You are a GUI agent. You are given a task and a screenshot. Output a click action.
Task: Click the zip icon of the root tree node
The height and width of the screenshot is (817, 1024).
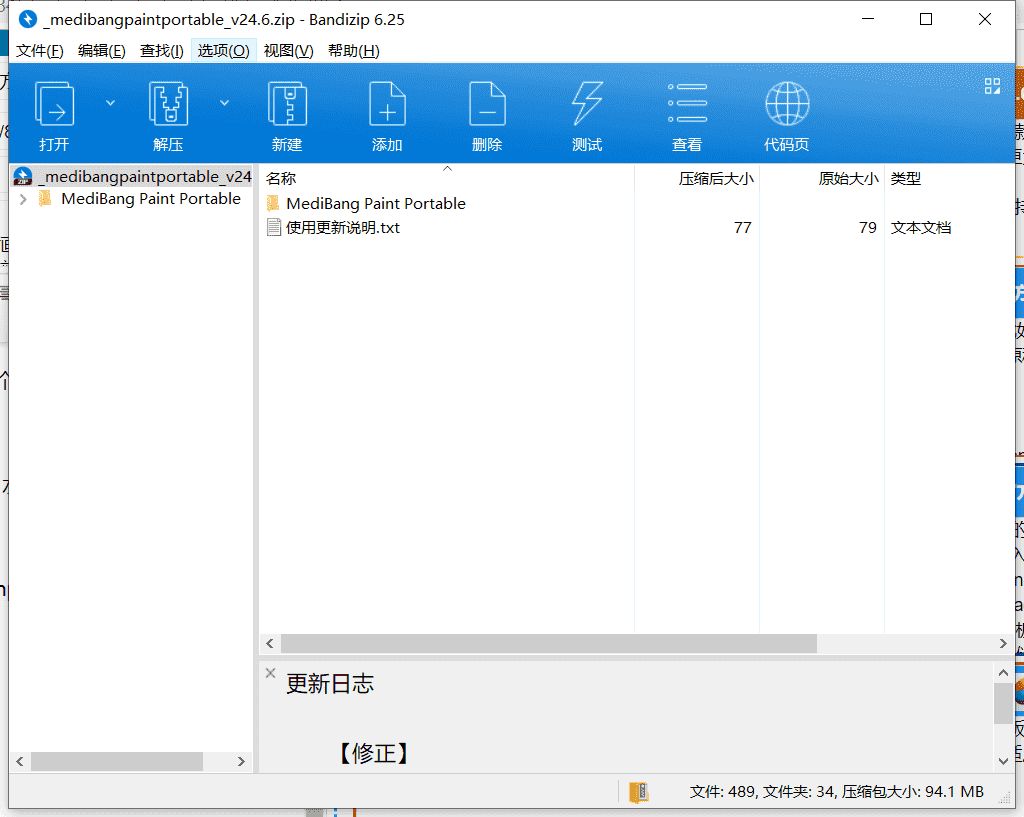(x=23, y=176)
